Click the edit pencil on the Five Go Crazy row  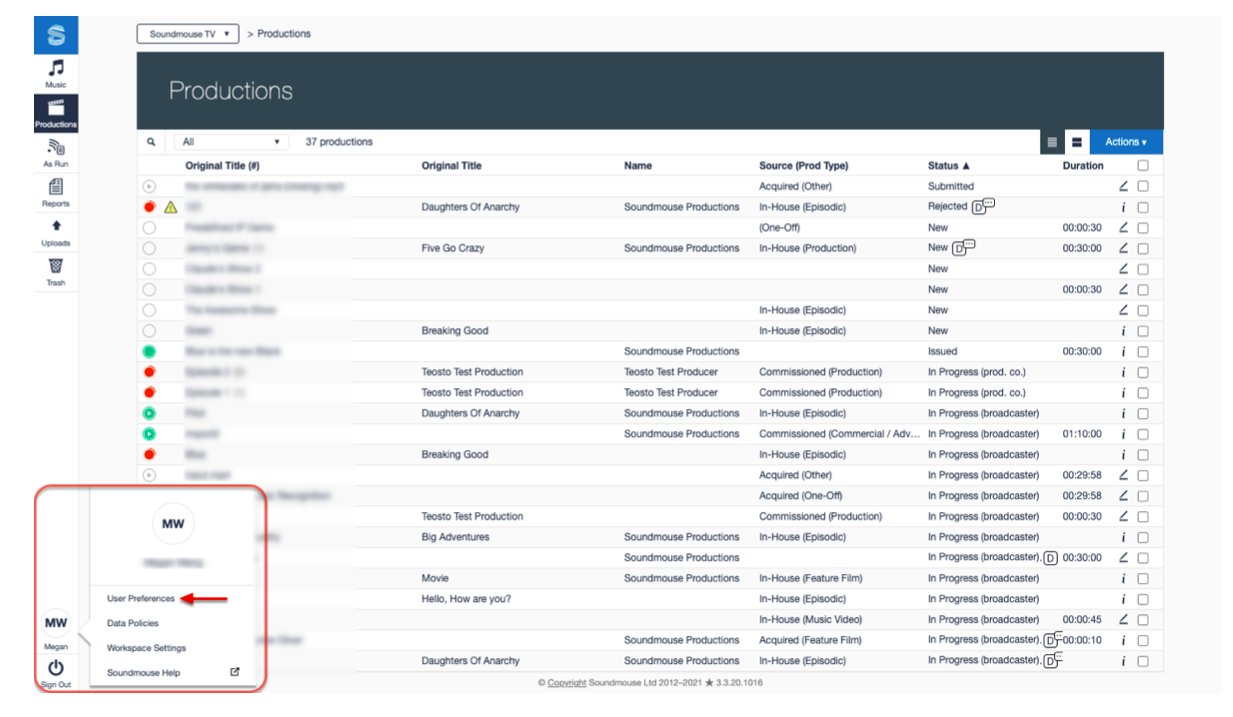click(x=1123, y=248)
